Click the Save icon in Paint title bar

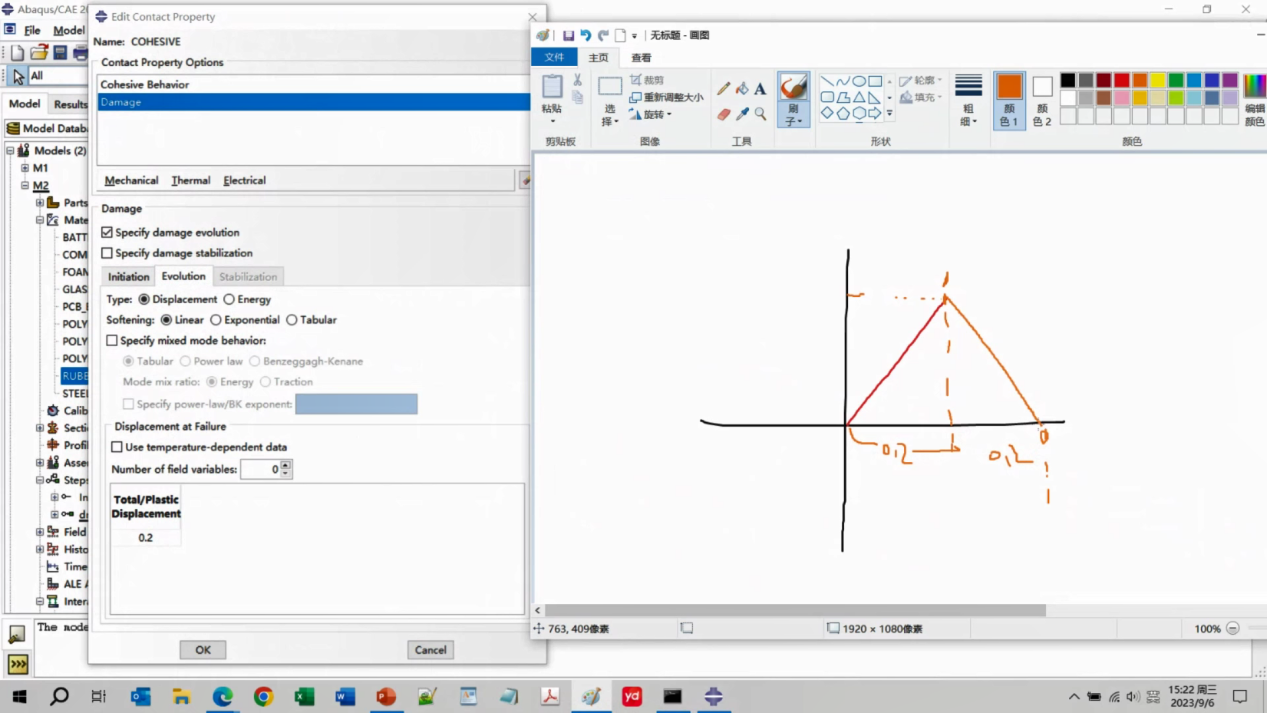coord(568,35)
